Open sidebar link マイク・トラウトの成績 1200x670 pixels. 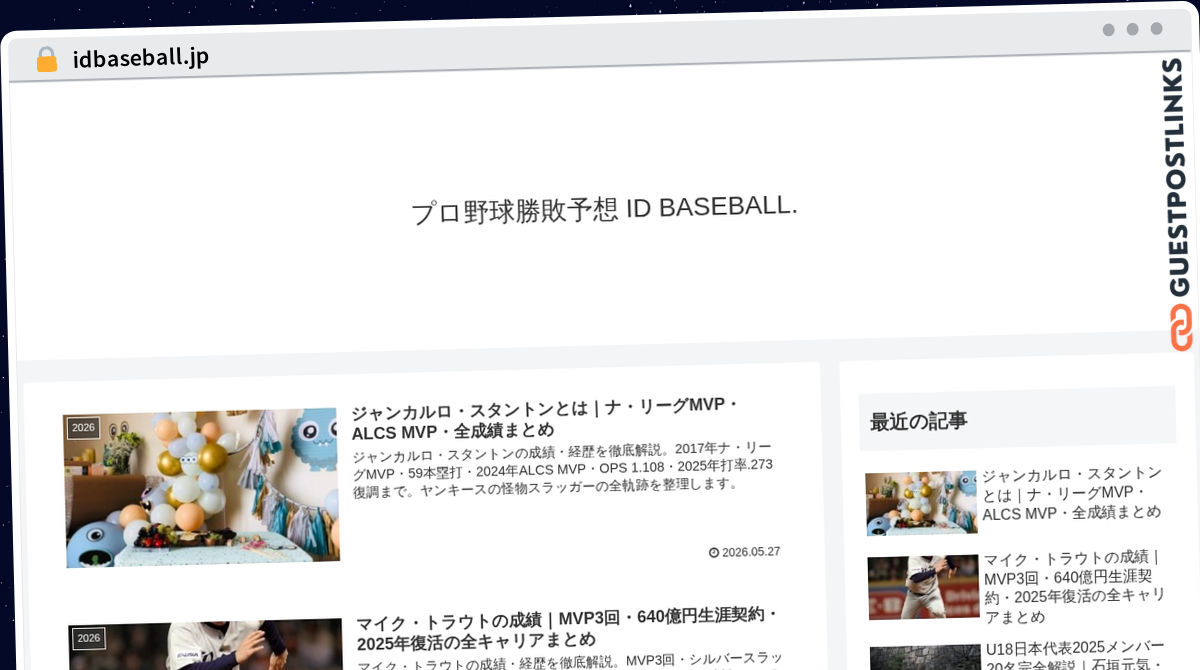point(1075,587)
